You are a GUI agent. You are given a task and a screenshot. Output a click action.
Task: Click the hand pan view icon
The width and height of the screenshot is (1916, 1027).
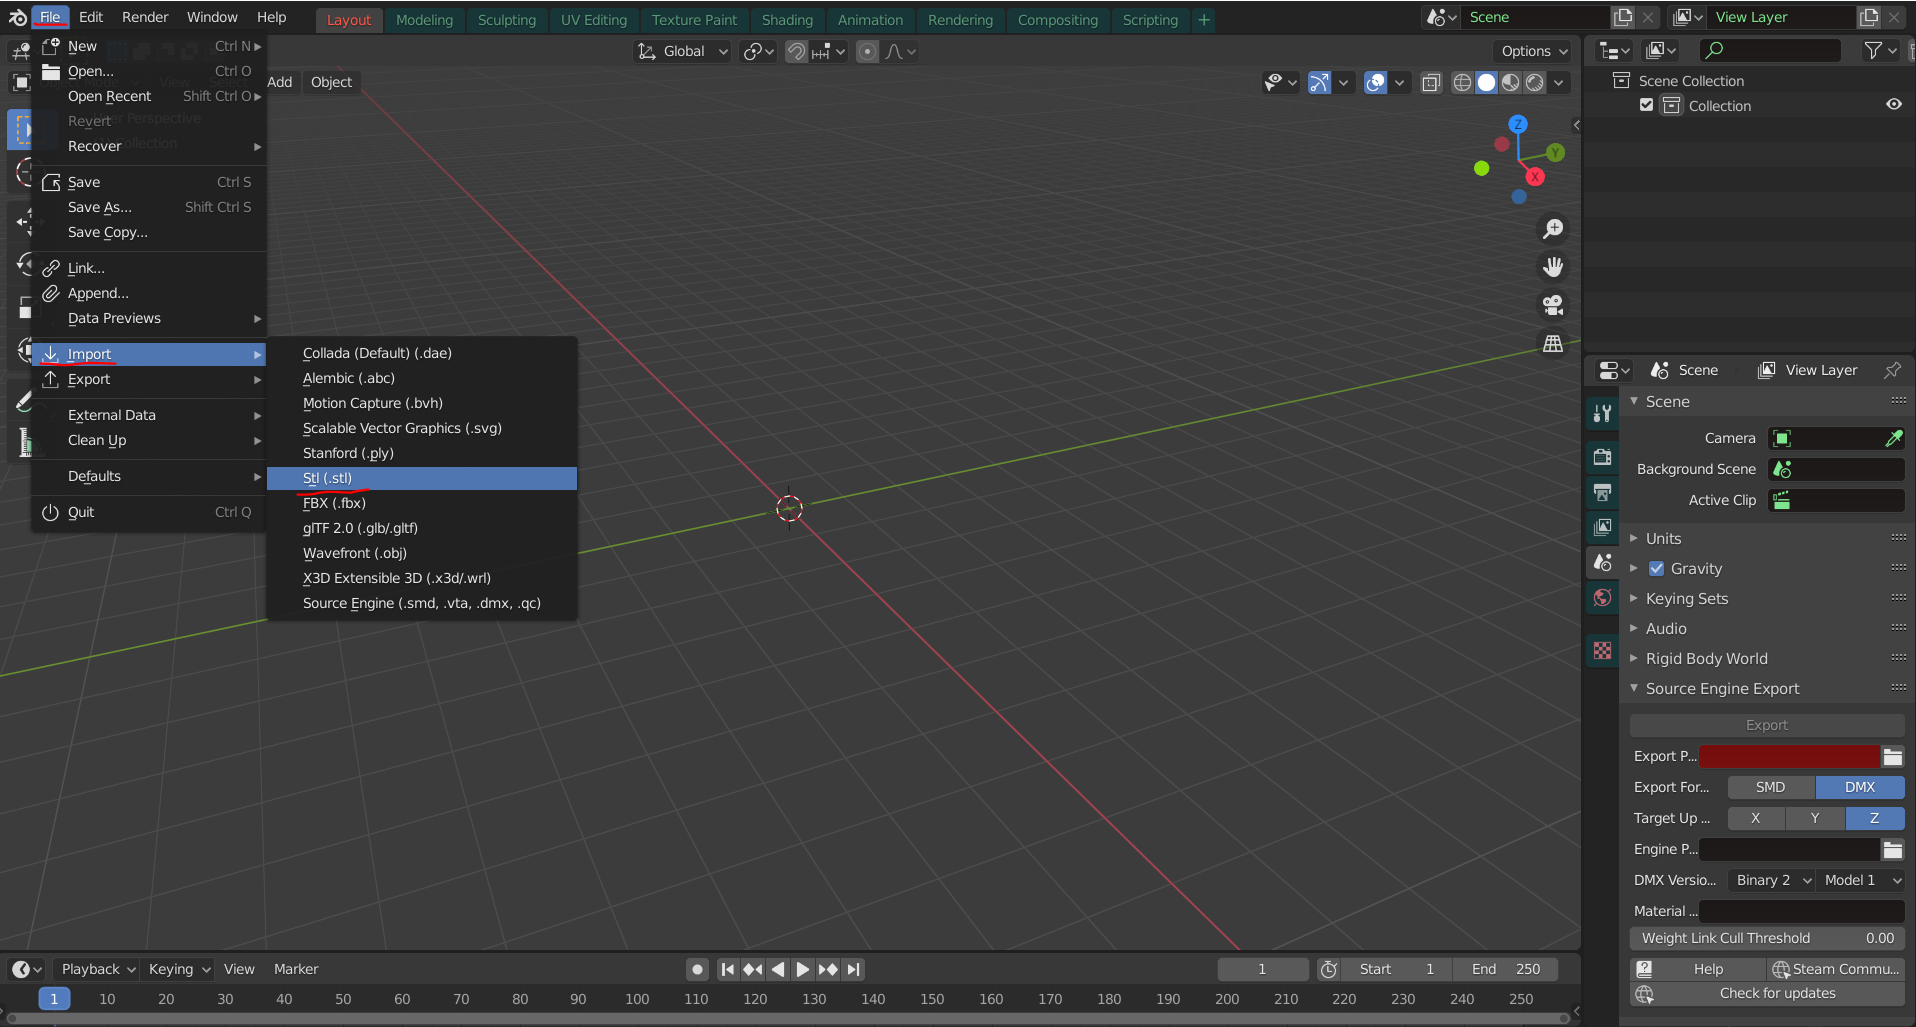1553,267
